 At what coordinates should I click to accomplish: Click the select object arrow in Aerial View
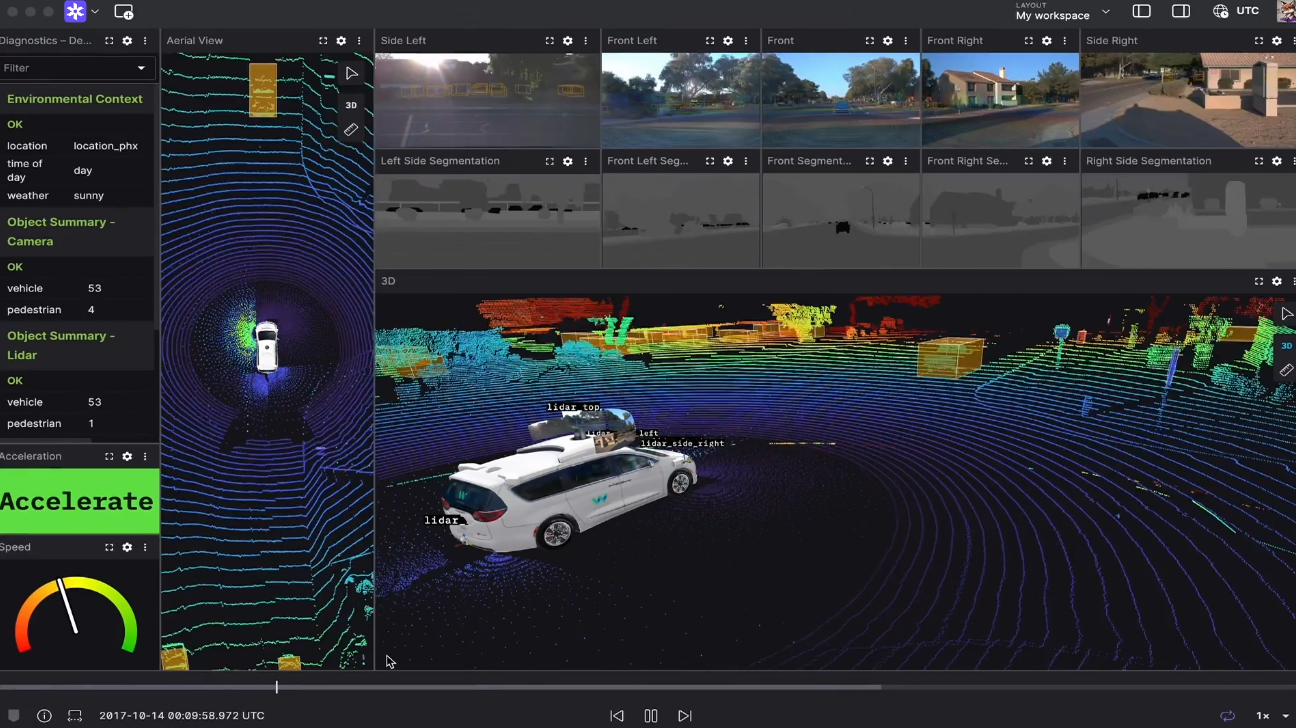click(x=351, y=74)
